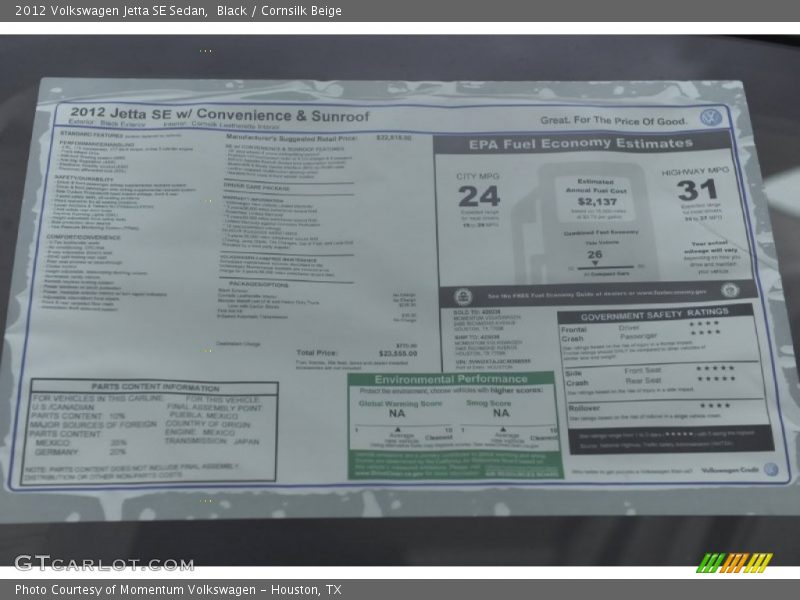Click the 'Frontal Crash' label
The width and height of the screenshot is (800, 600).
click(x=574, y=334)
